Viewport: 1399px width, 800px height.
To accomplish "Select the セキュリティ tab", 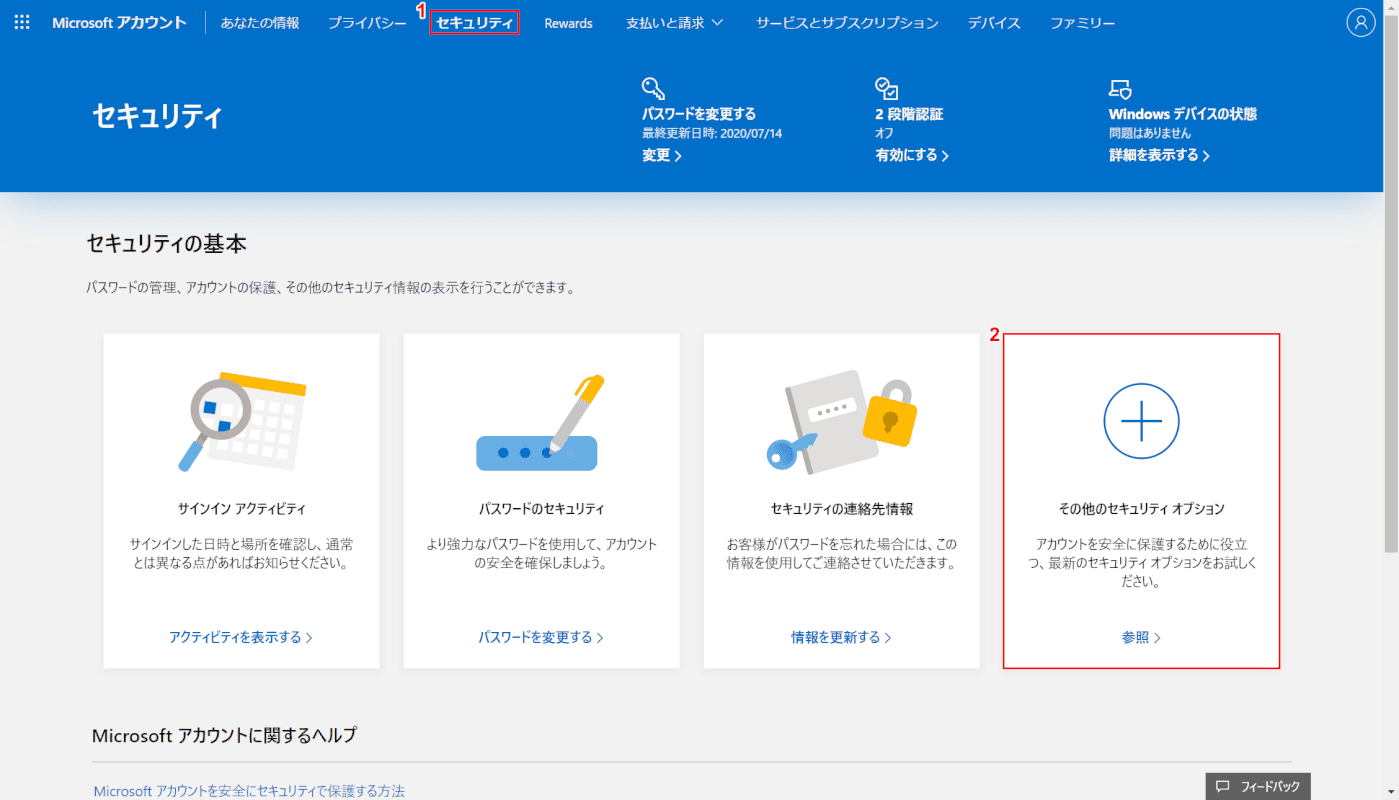I will point(475,22).
